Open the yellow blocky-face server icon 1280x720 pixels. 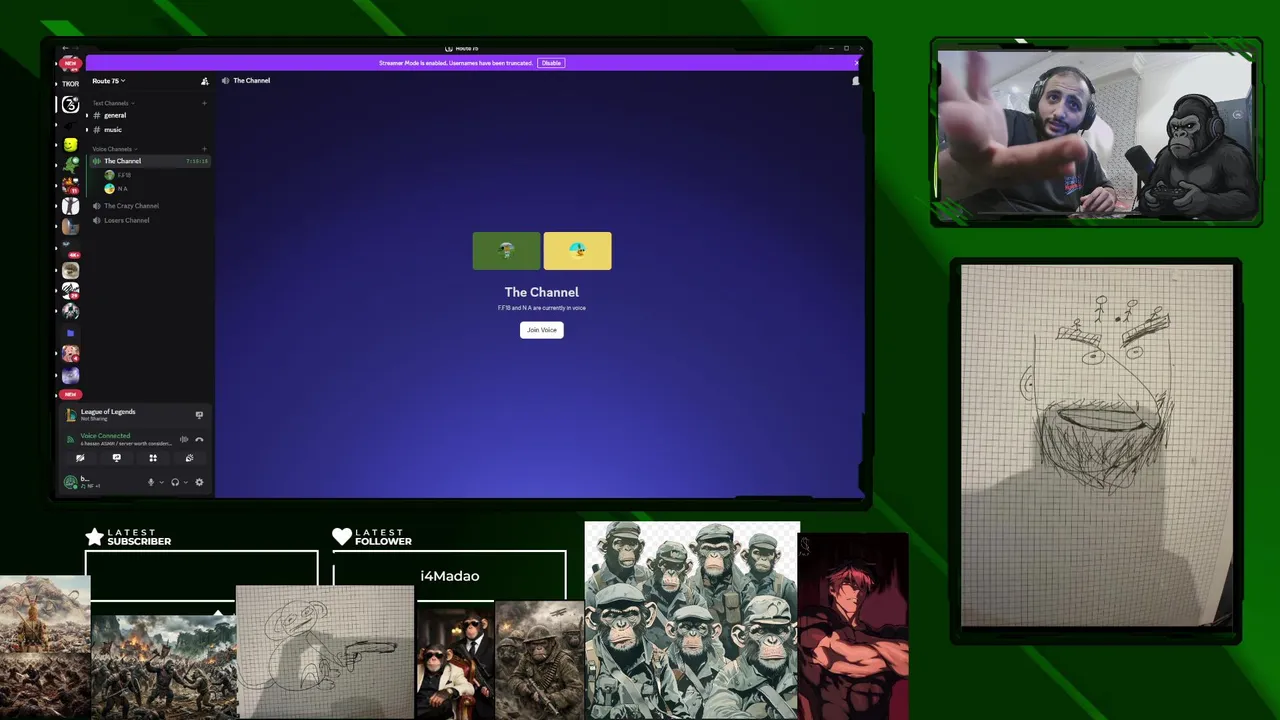click(70, 145)
